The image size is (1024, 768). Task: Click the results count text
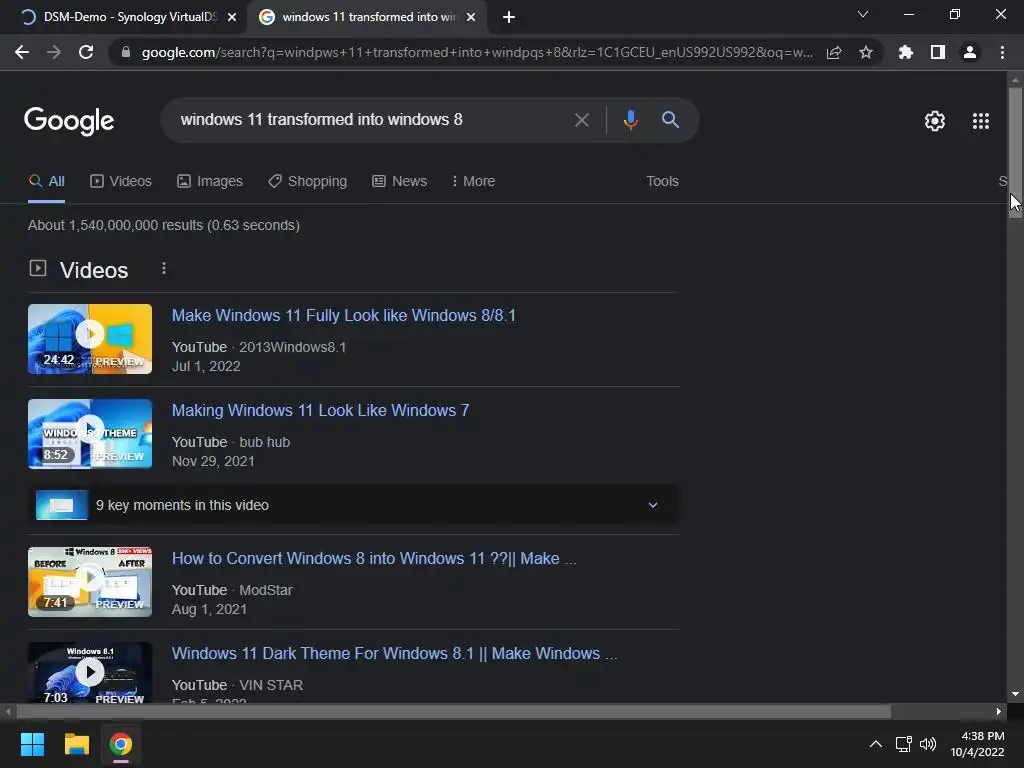(x=164, y=225)
